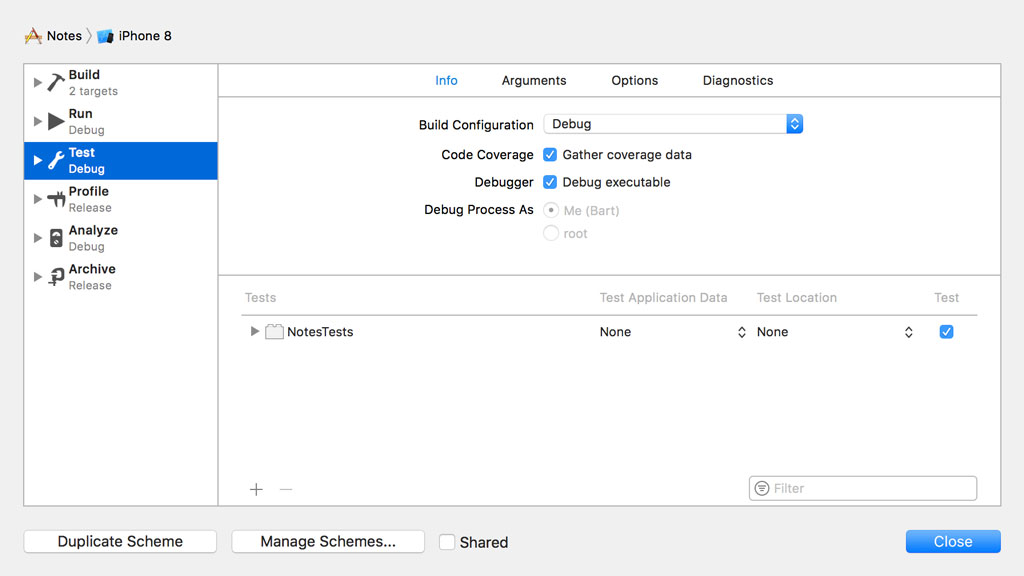Click the Run play icon in sidebar
Viewport: 1024px width, 576px height.
pyautogui.click(x=55, y=119)
